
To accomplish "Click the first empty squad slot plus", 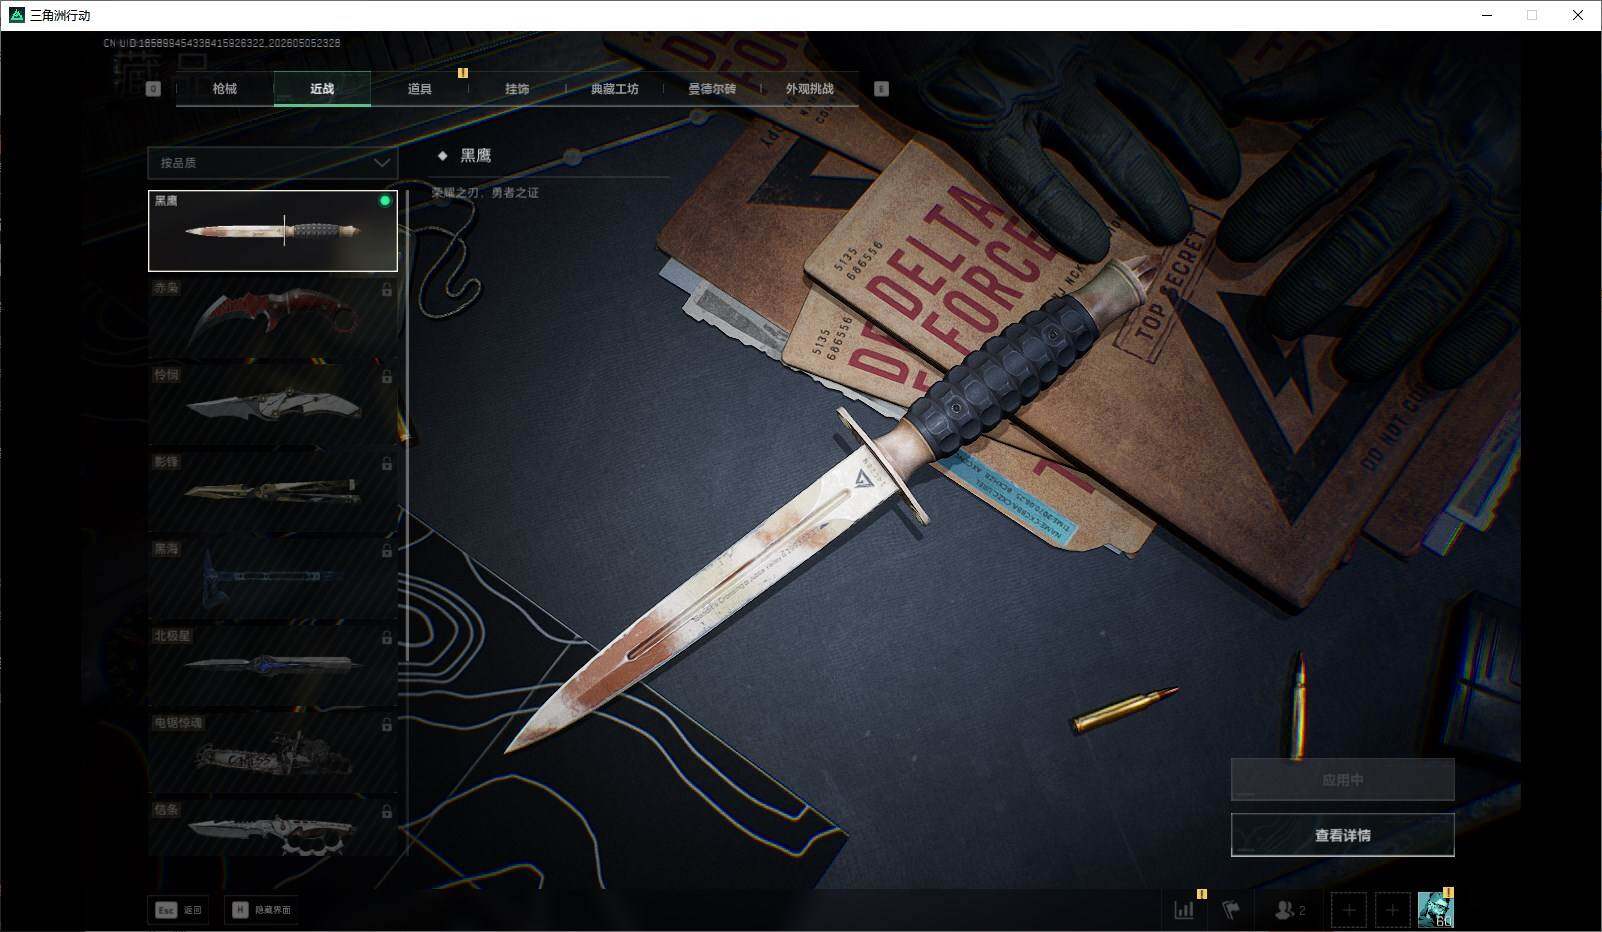I will click(1348, 910).
